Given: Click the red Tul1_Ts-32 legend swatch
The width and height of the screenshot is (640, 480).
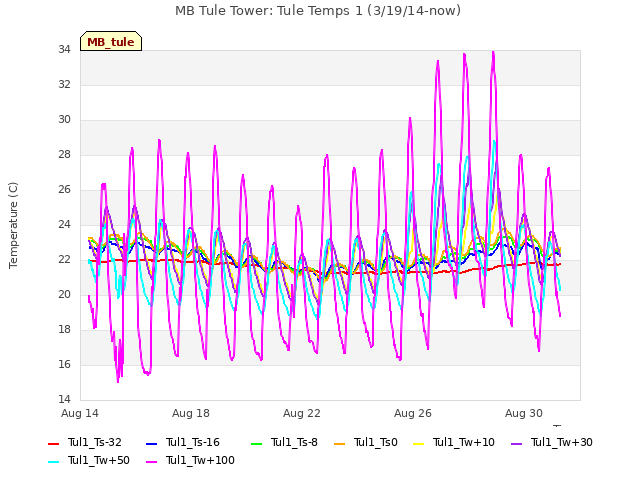Looking at the screenshot, I should click(54, 443).
